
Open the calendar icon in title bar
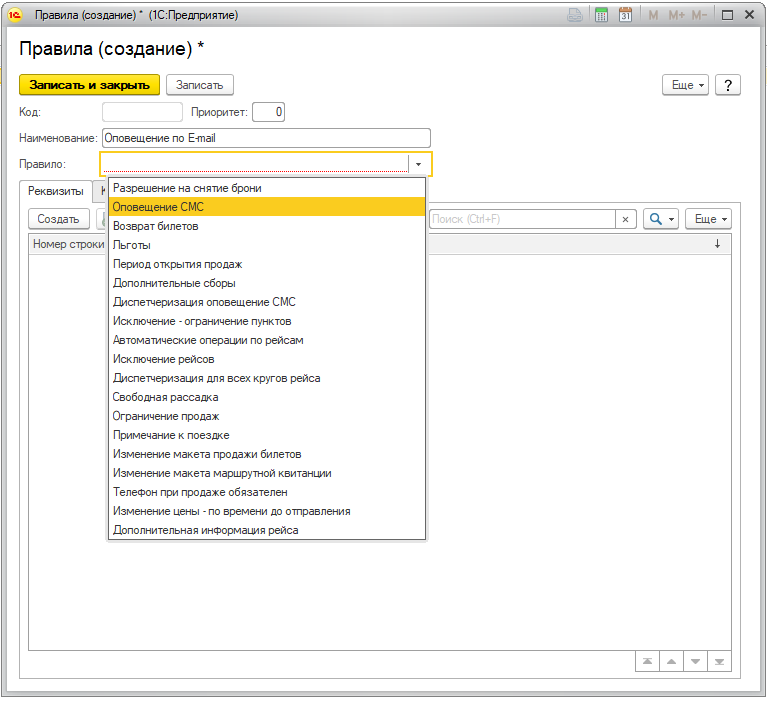coord(626,15)
